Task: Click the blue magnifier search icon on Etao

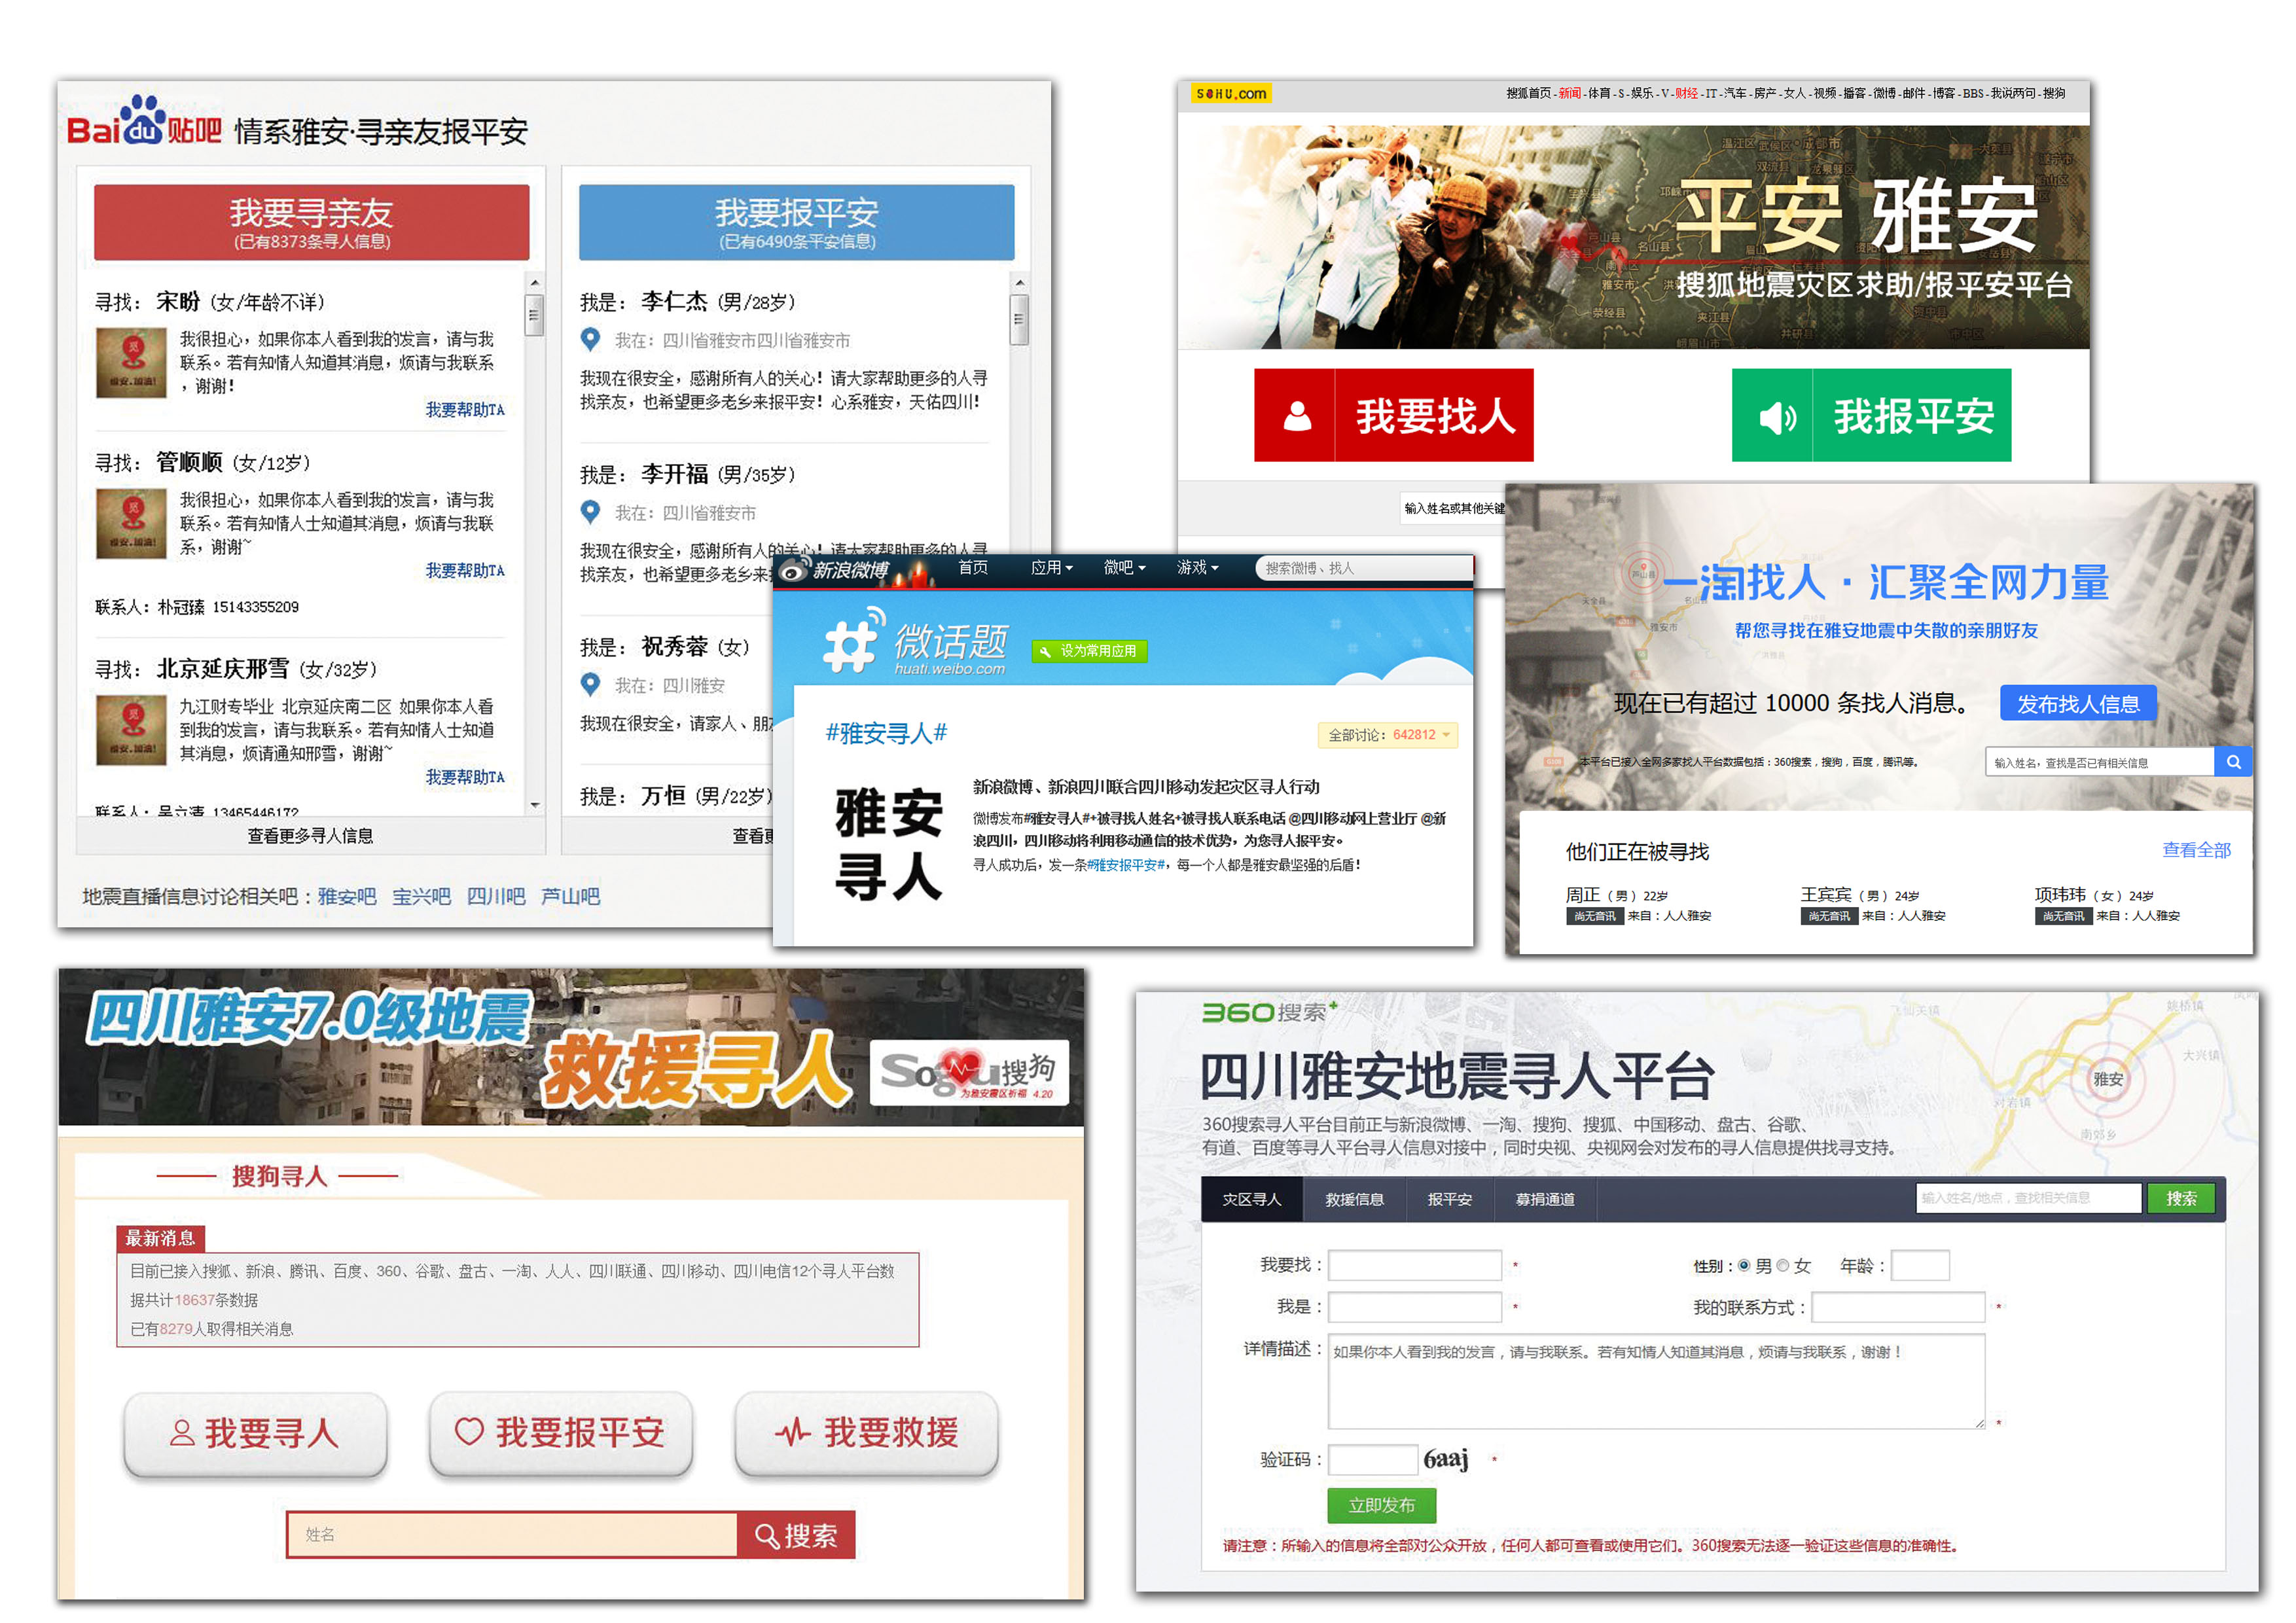Action: pyautogui.click(x=2233, y=762)
